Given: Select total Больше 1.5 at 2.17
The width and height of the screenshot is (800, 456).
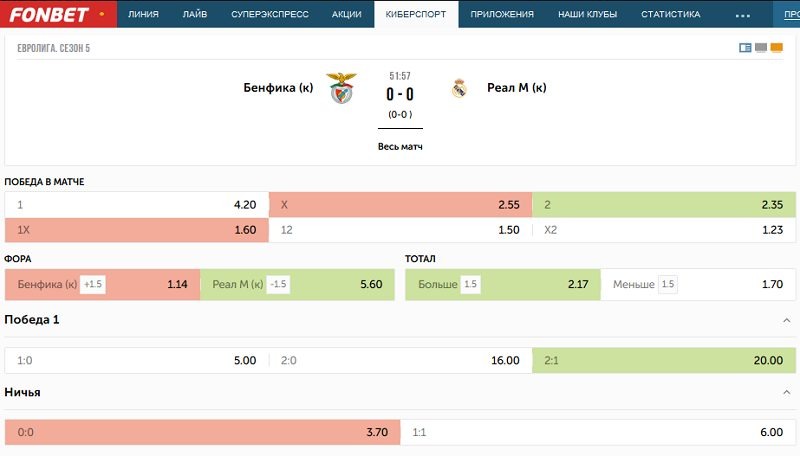Looking at the screenshot, I should click(x=502, y=284).
